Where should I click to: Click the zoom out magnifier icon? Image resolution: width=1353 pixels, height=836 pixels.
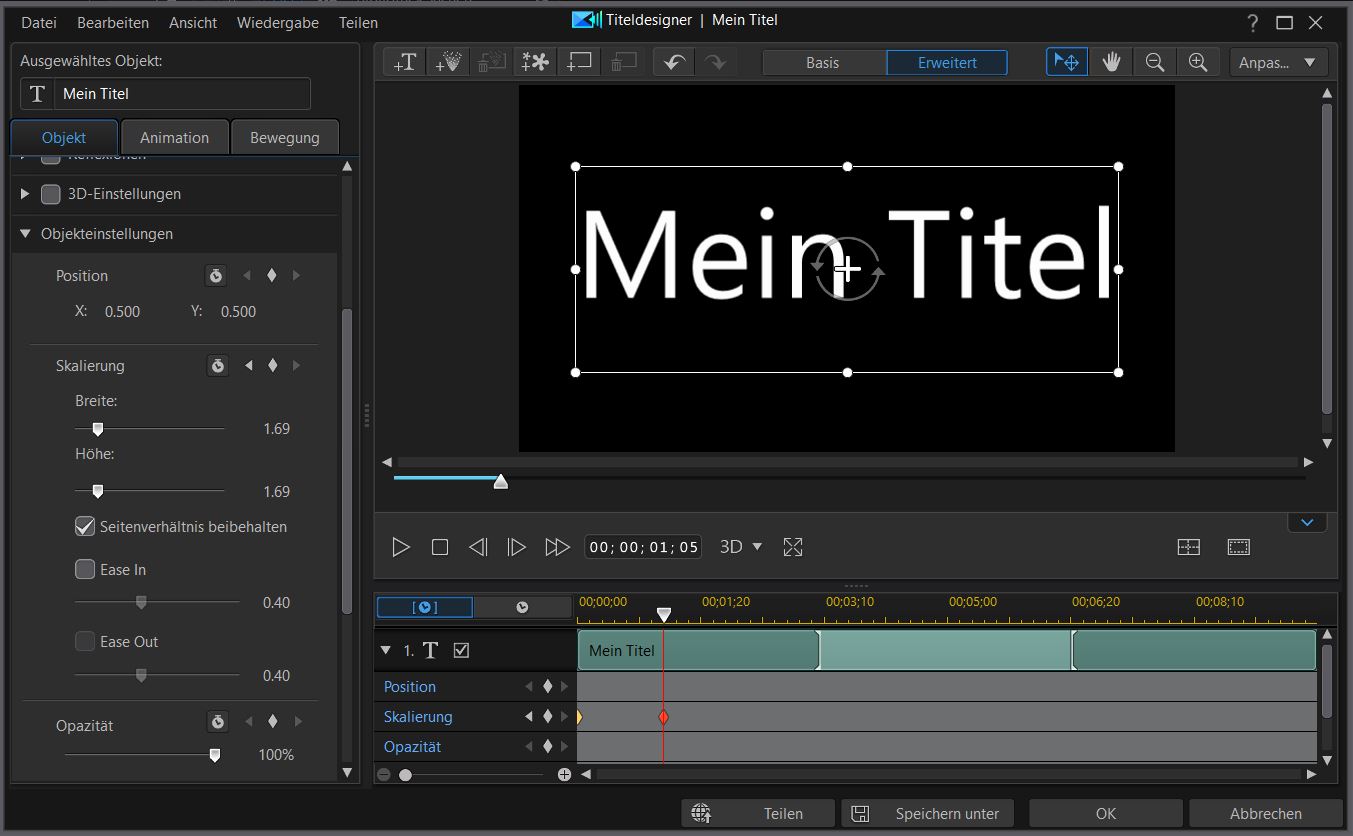click(x=1155, y=62)
